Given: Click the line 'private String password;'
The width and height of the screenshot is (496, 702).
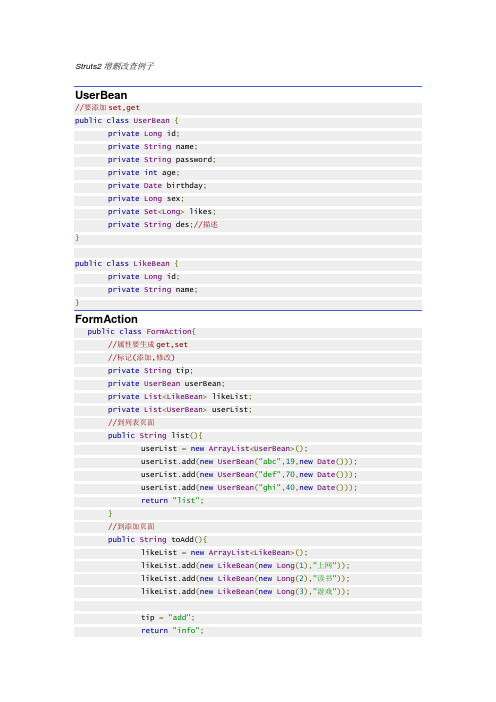Looking at the screenshot, I should [162, 159].
